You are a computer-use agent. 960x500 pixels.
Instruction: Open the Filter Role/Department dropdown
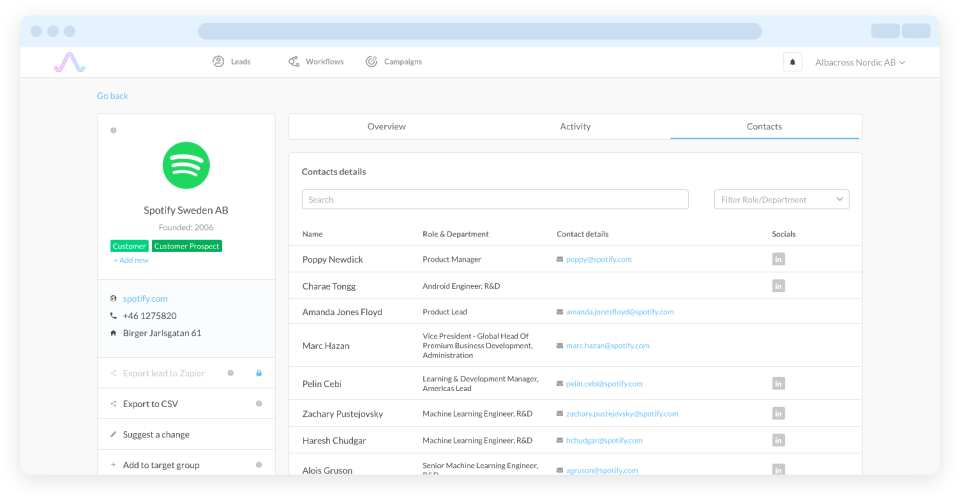(781, 200)
